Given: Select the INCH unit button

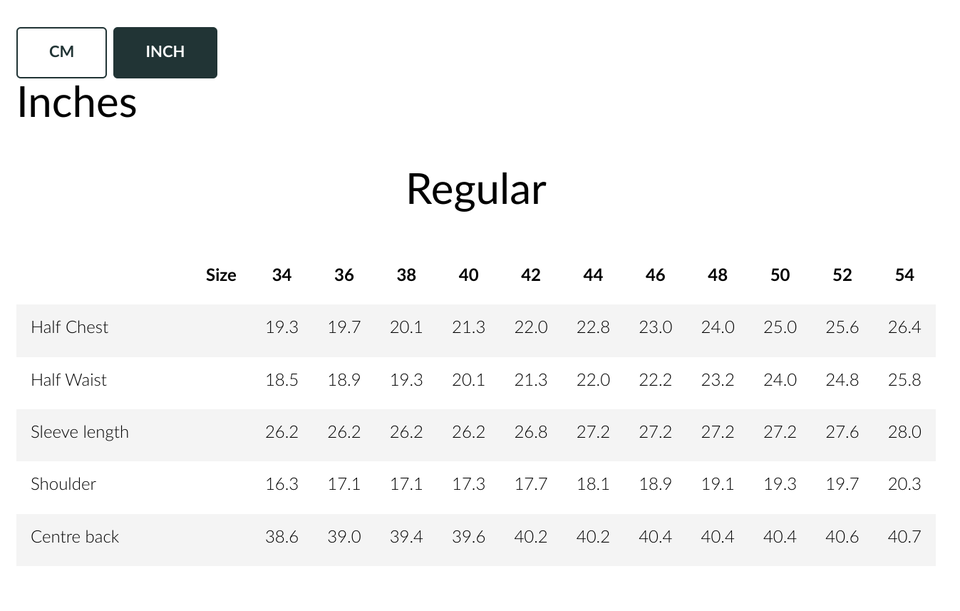Looking at the screenshot, I should 165,52.
